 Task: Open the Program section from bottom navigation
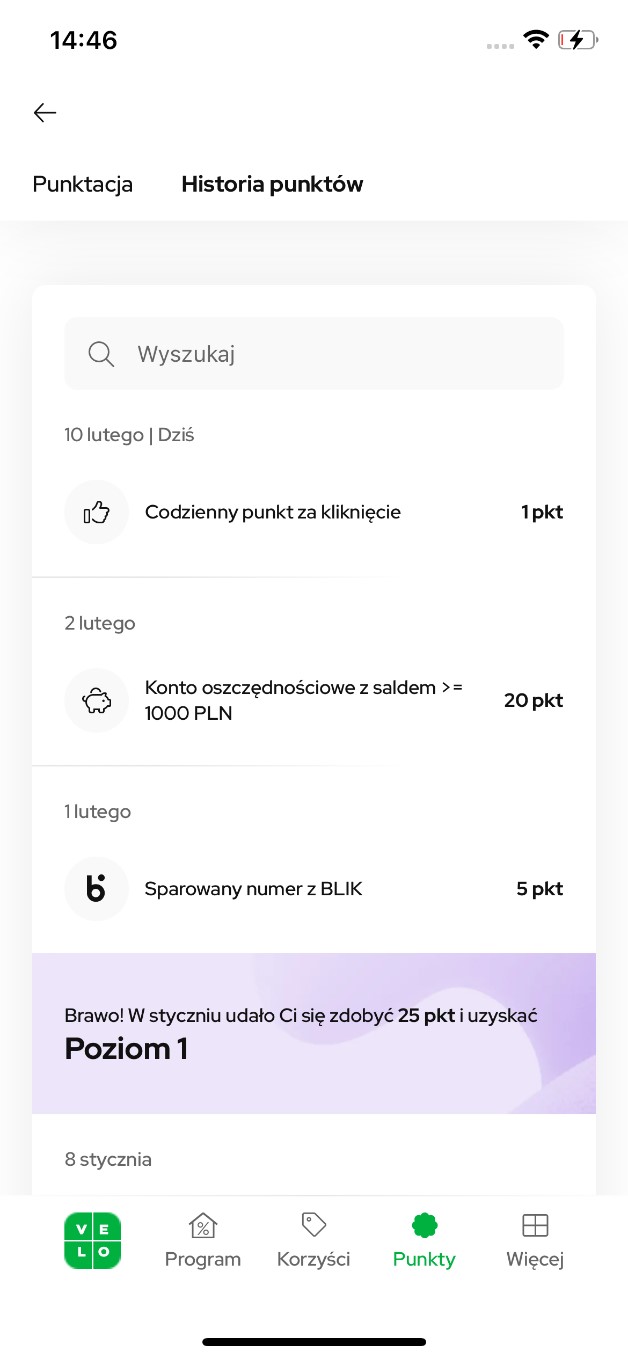(203, 1240)
